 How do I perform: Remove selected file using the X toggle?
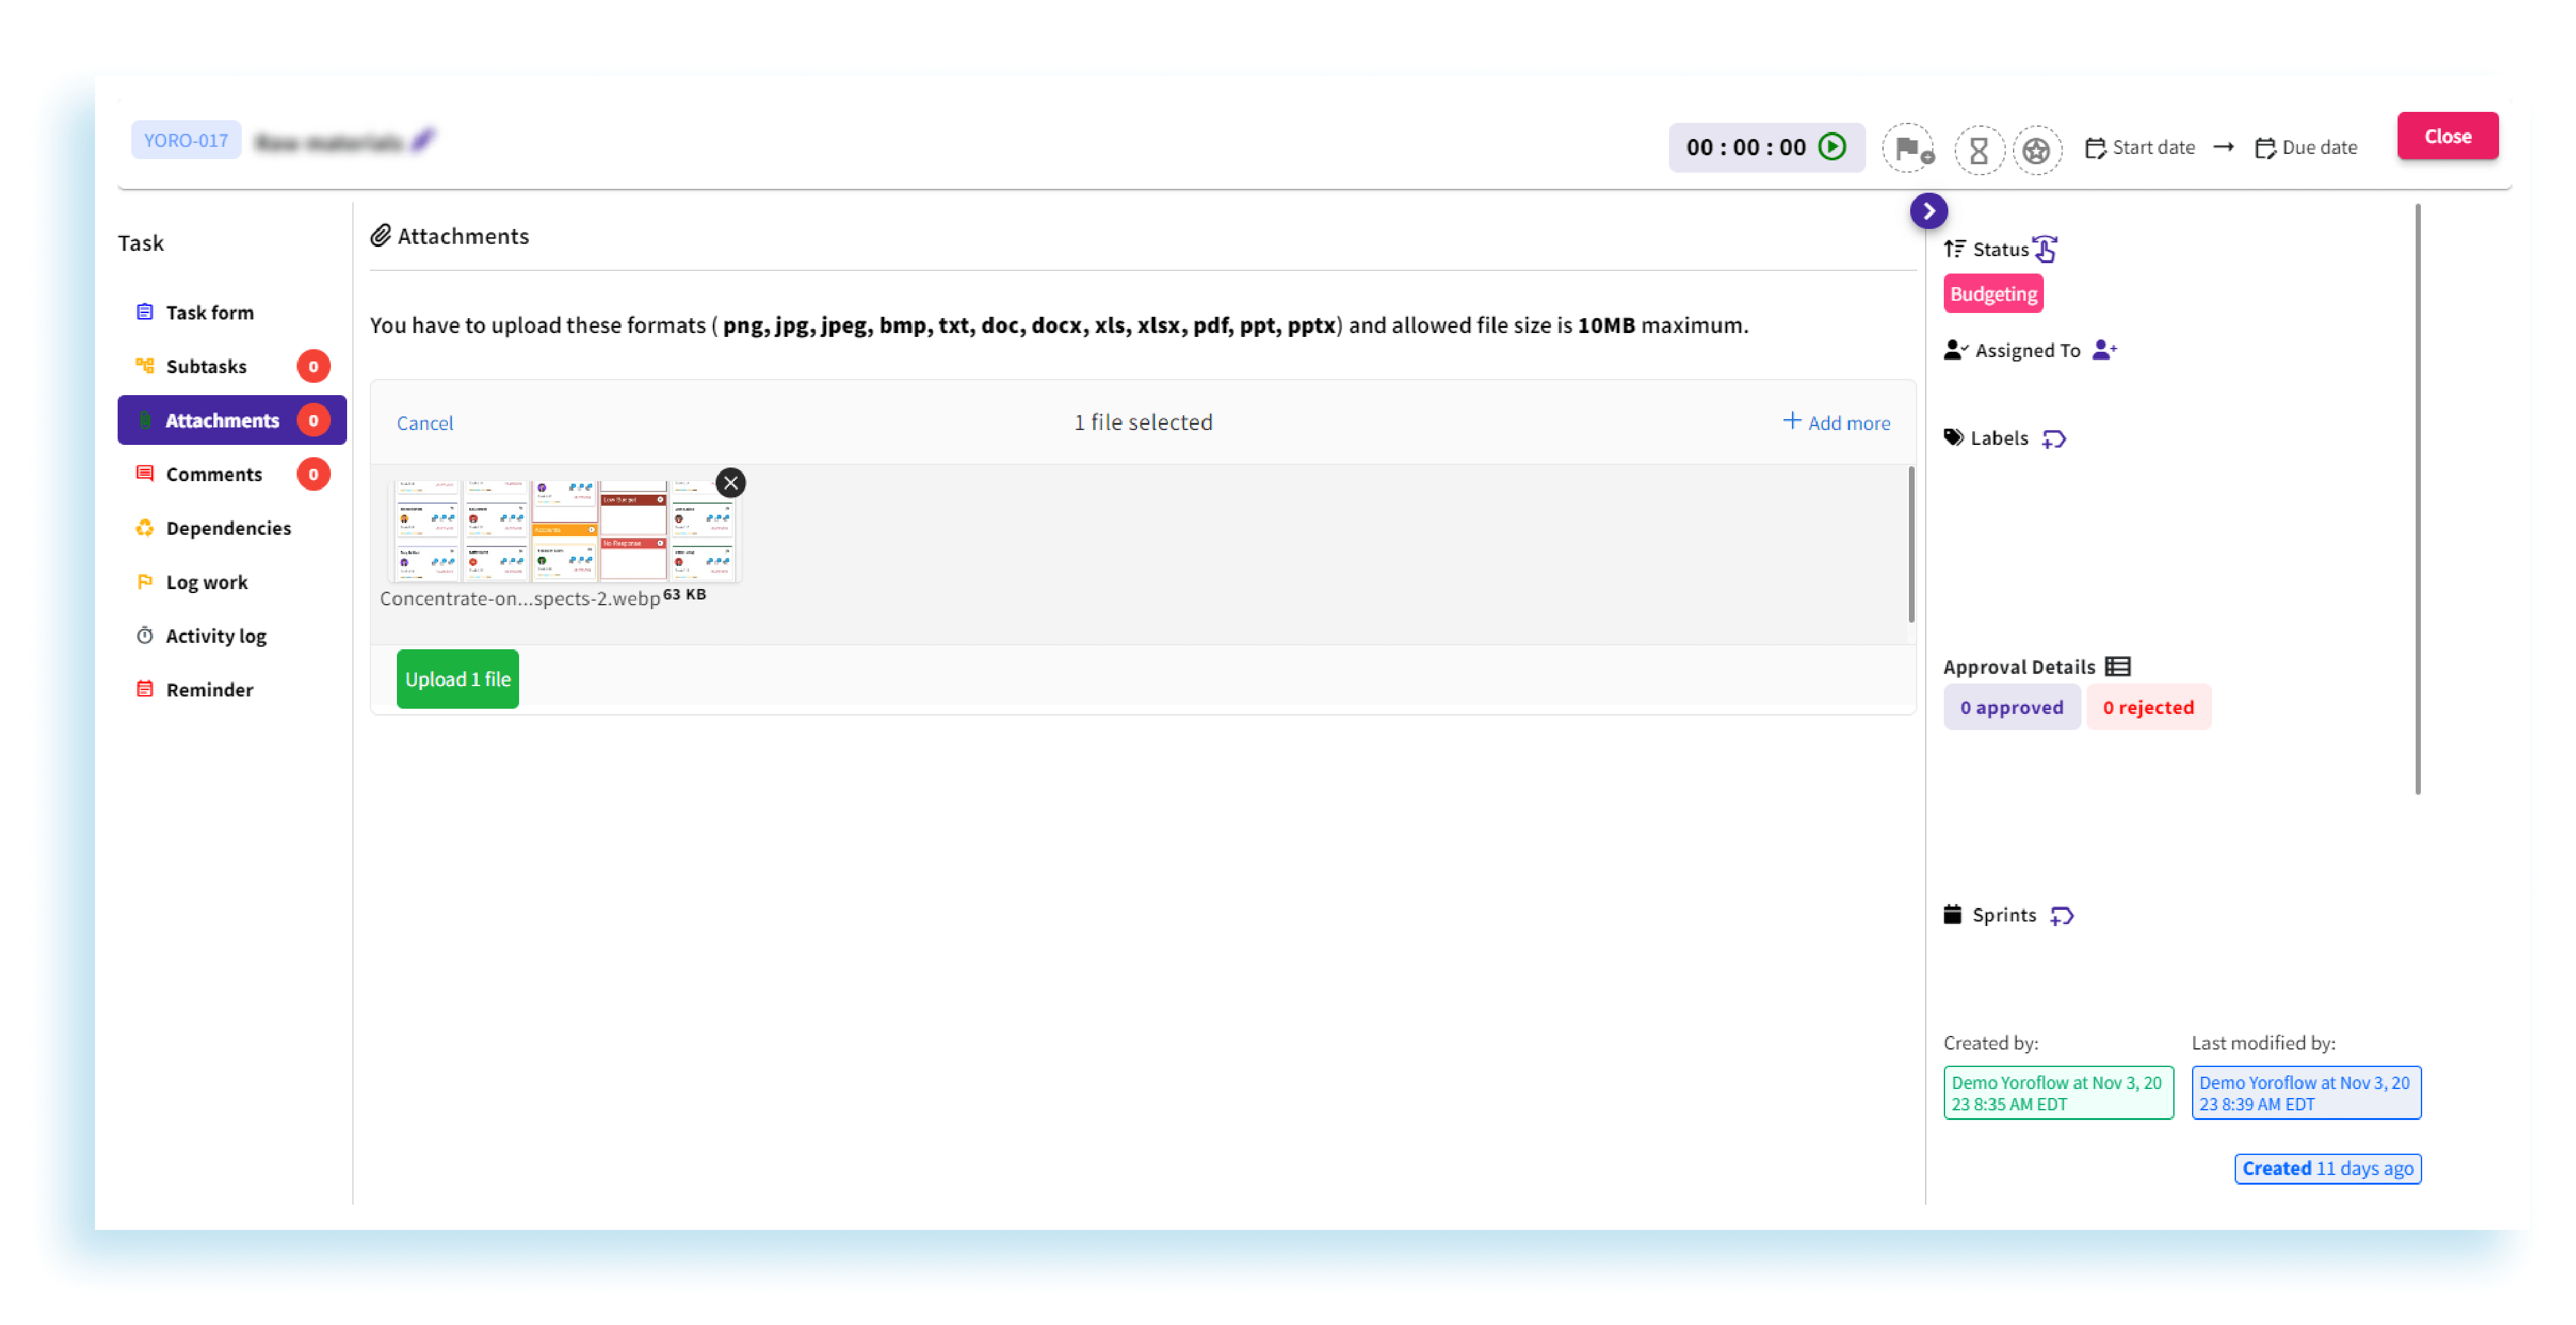point(730,482)
